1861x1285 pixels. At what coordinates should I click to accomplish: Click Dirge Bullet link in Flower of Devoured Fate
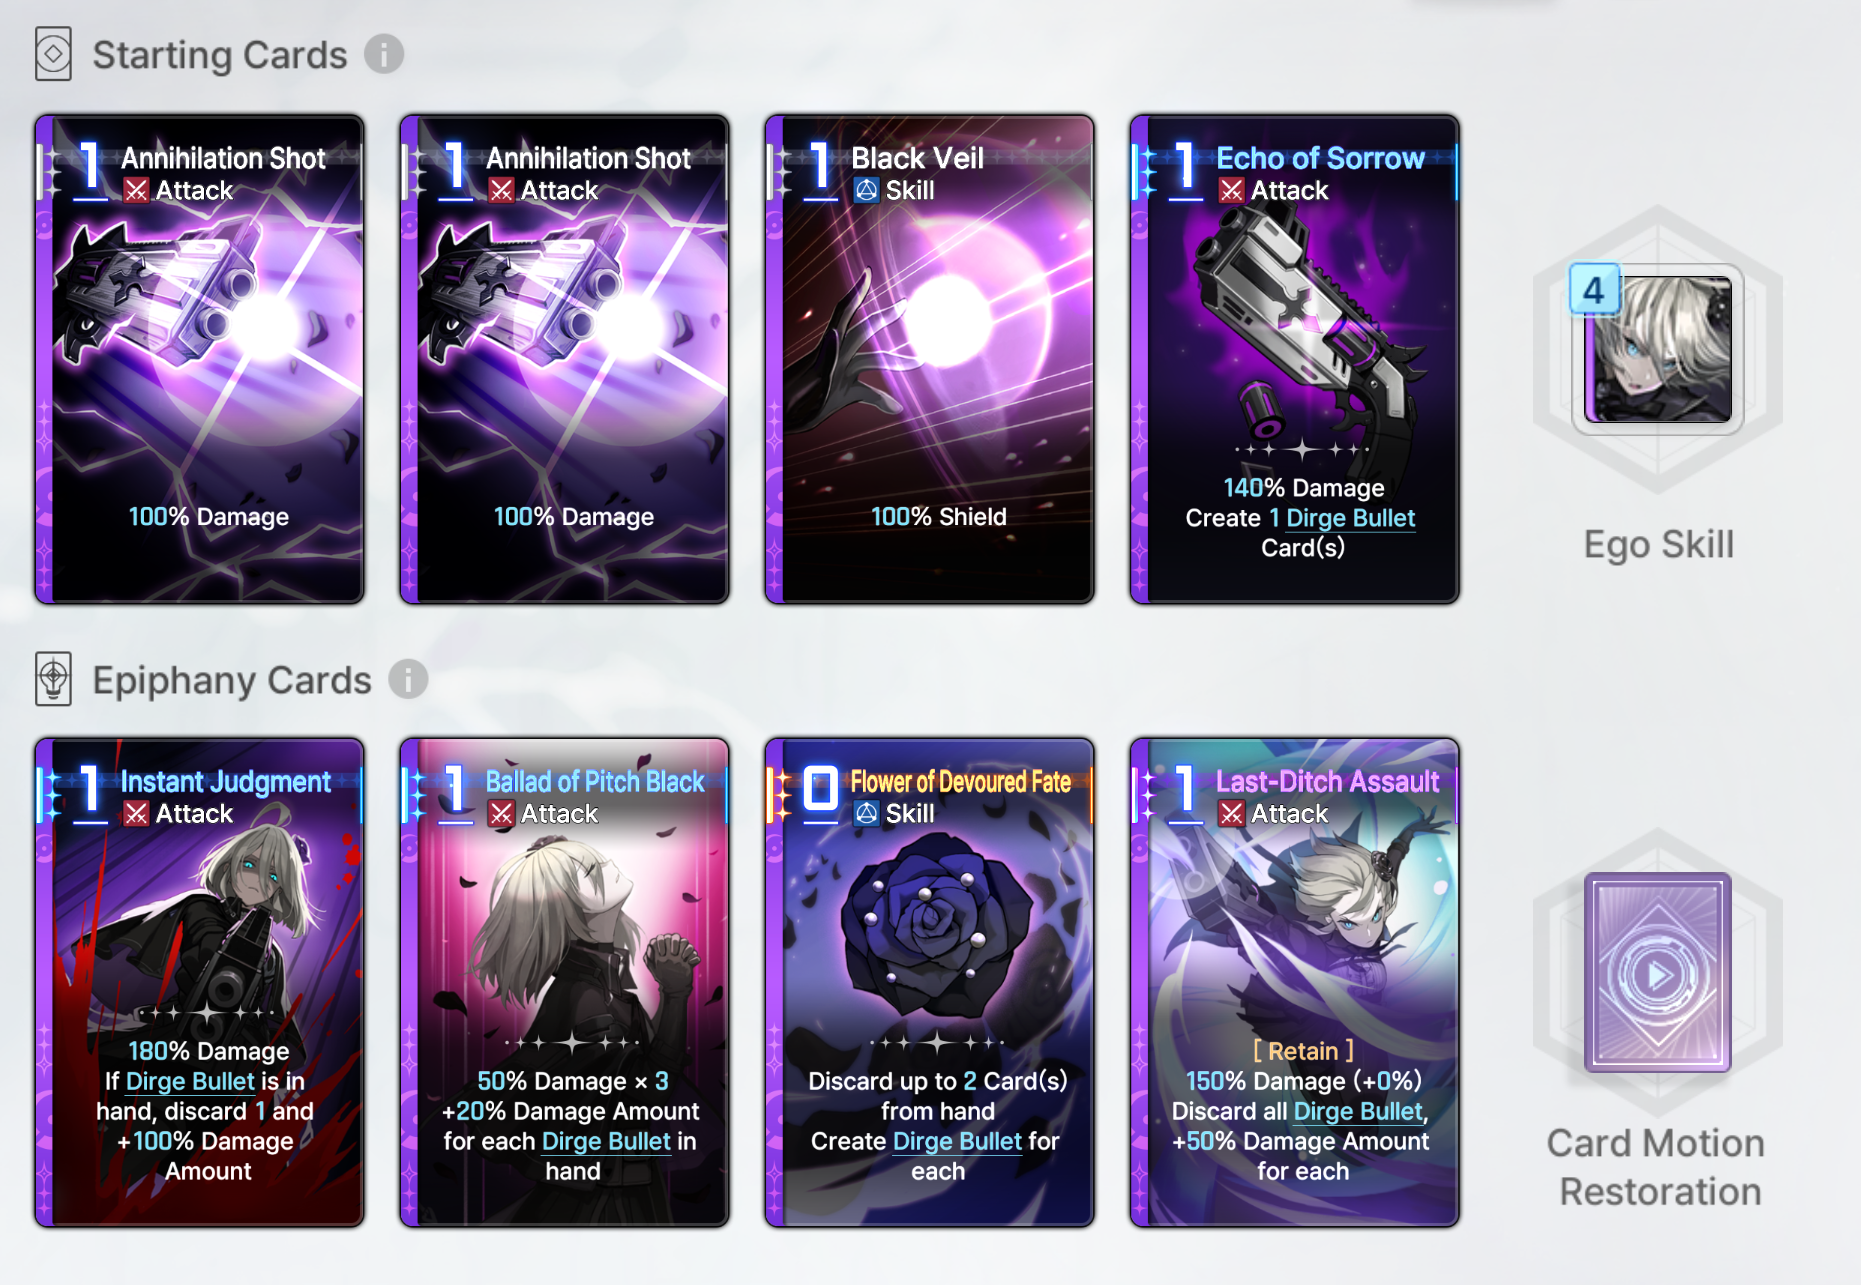click(x=957, y=1141)
